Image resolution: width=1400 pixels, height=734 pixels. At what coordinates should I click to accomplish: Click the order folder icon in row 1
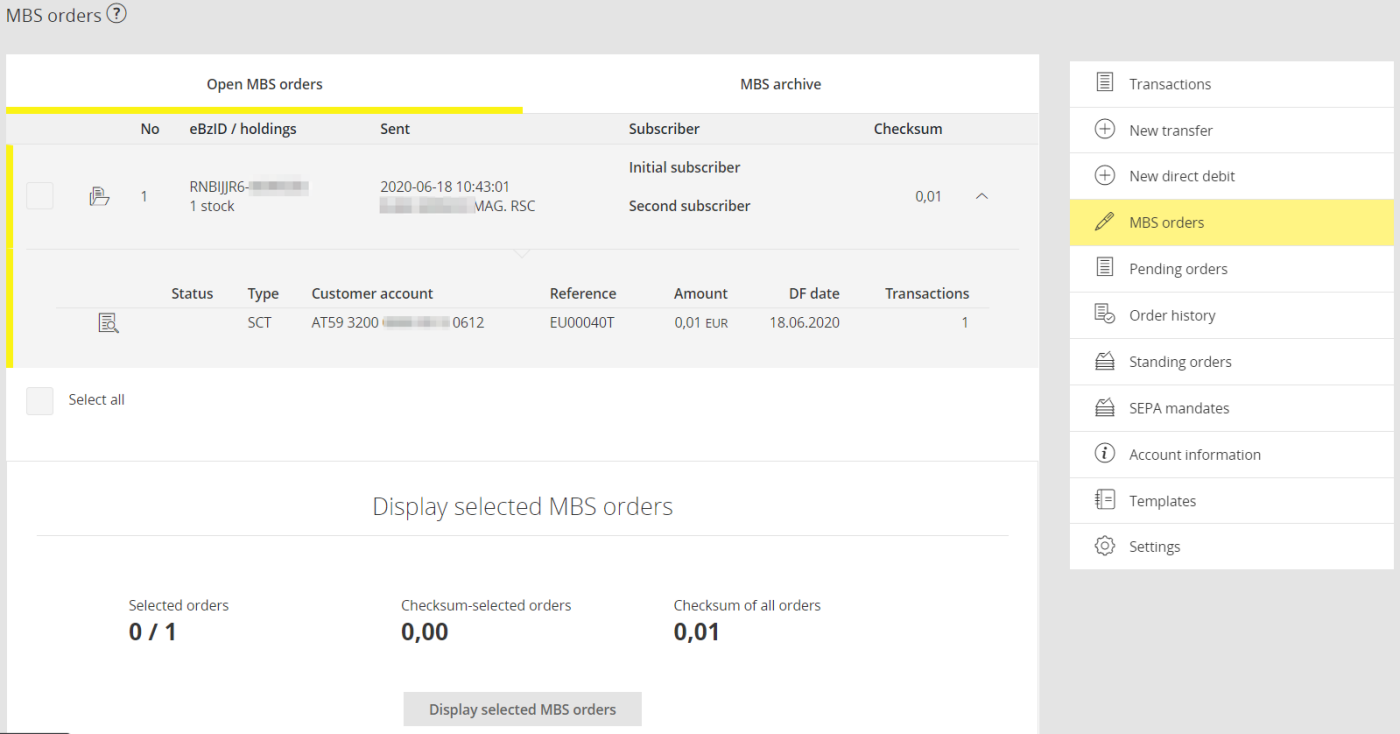click(99, 196)
